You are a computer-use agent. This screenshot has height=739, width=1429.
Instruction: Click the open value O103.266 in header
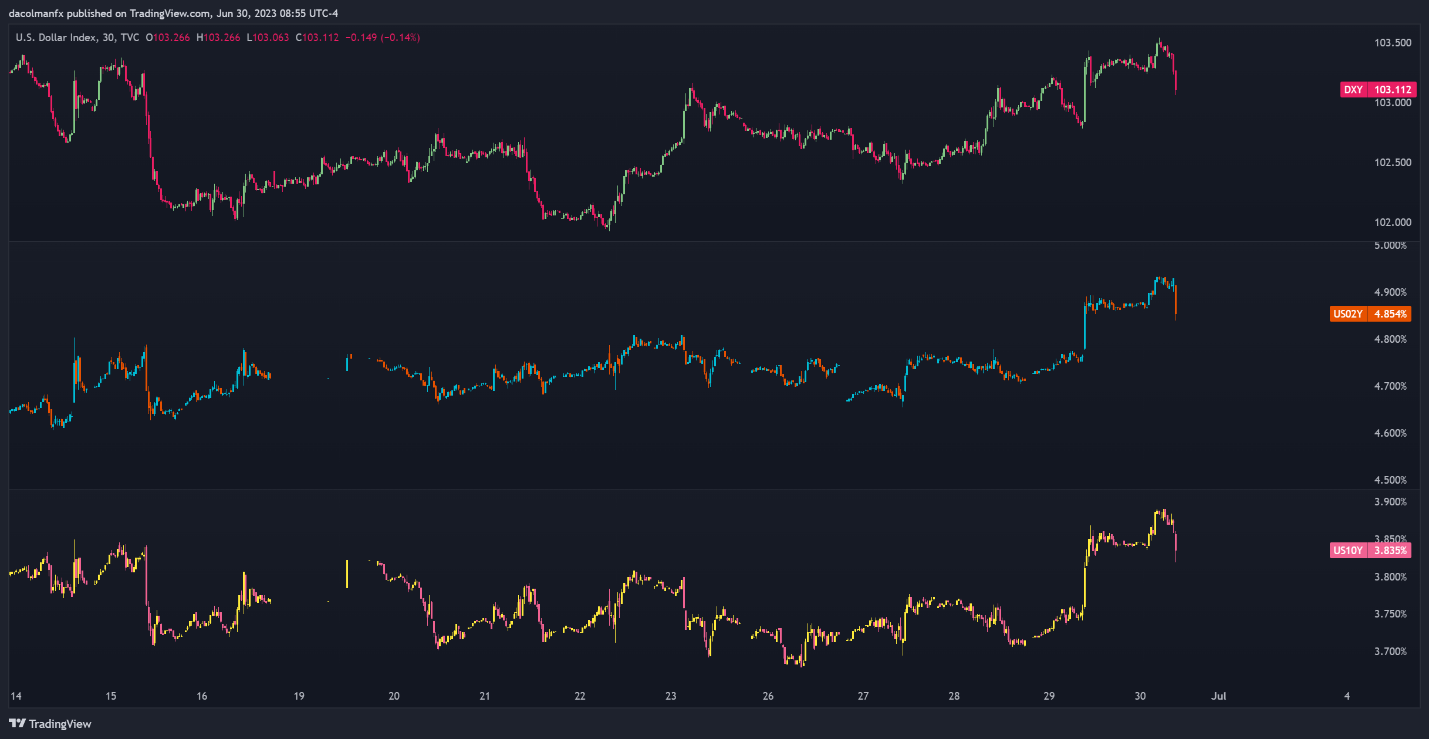pyautogui.click(x=170, y=37)
